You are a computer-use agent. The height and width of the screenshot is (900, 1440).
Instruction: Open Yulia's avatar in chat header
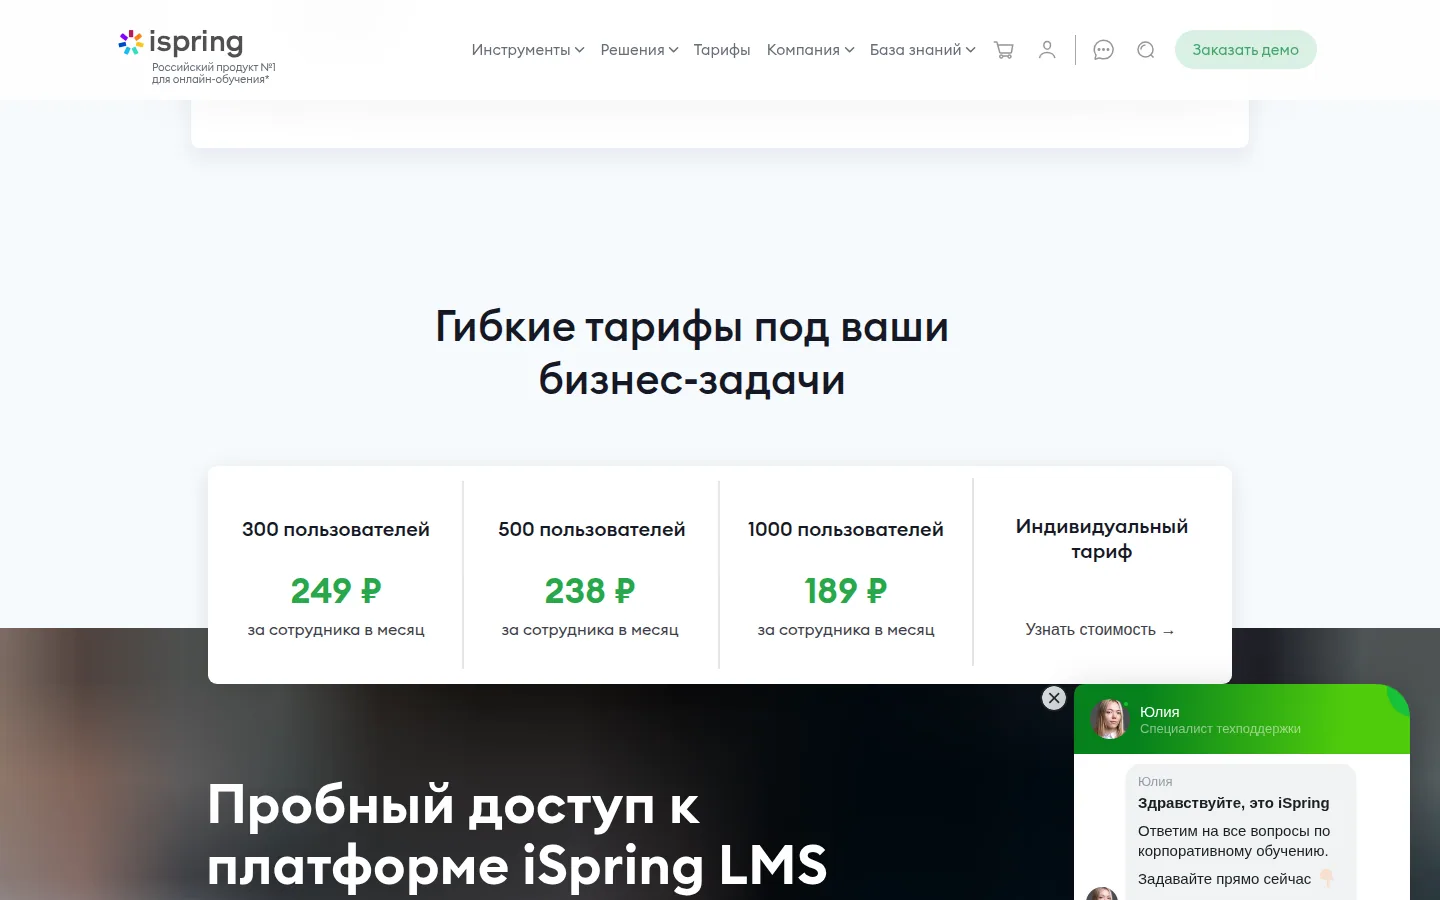(1109, 718)
